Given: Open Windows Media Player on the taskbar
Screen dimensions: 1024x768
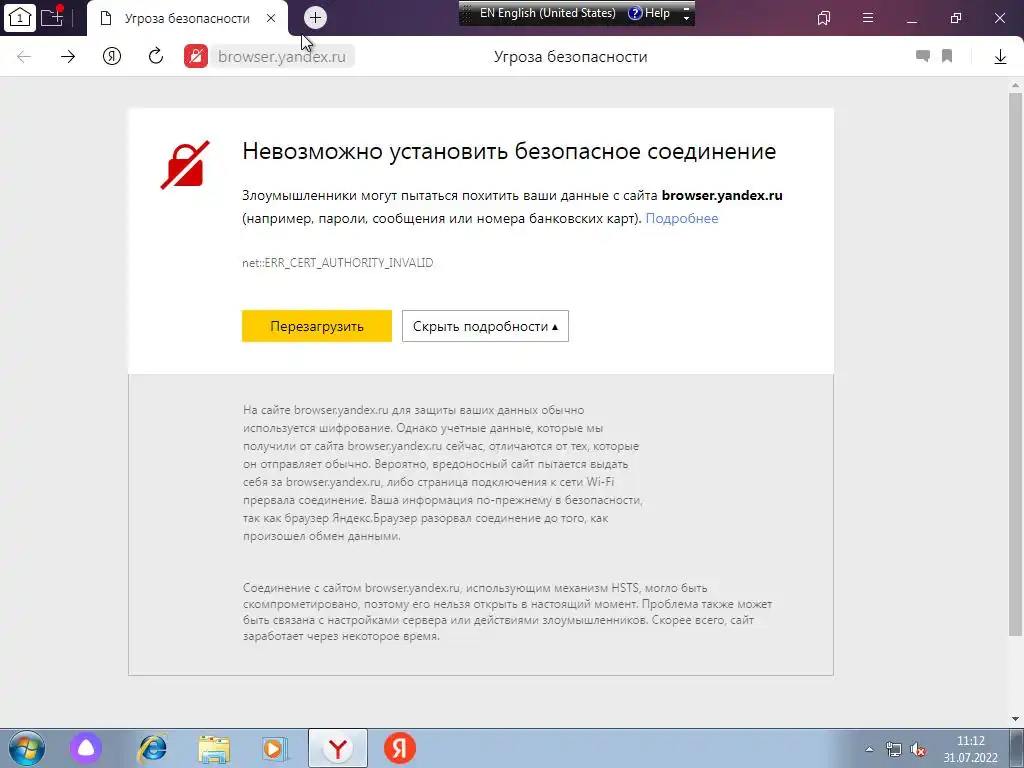Looking at the screenshot, I should [275, 748].
